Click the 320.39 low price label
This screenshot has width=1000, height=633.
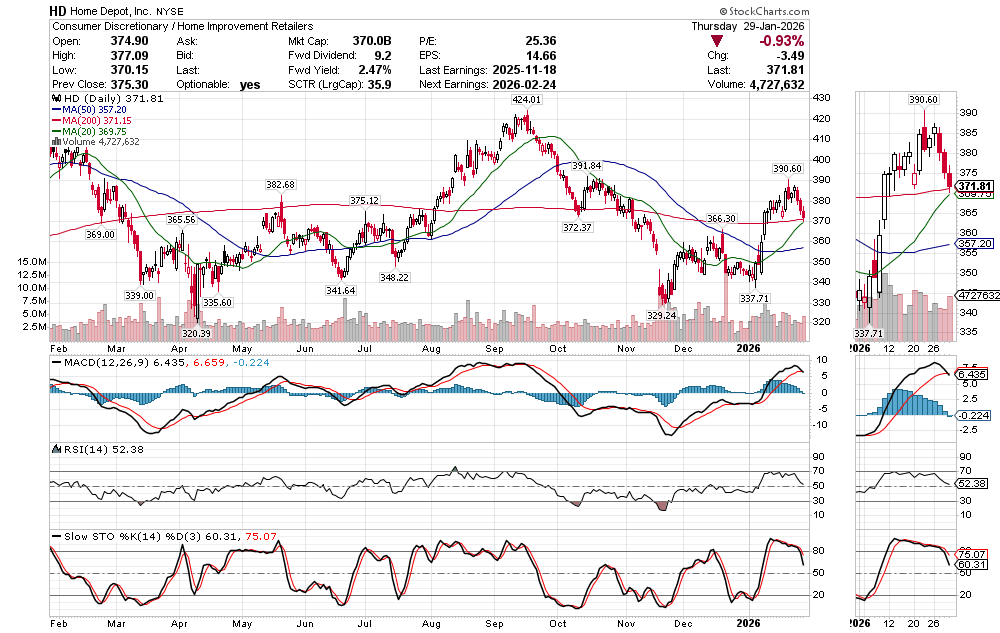point(195,333)
